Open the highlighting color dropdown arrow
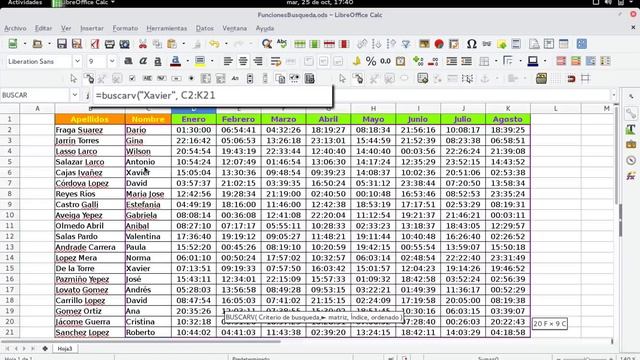The width and height of the screenshot is (640, 360). coord(212,61)
